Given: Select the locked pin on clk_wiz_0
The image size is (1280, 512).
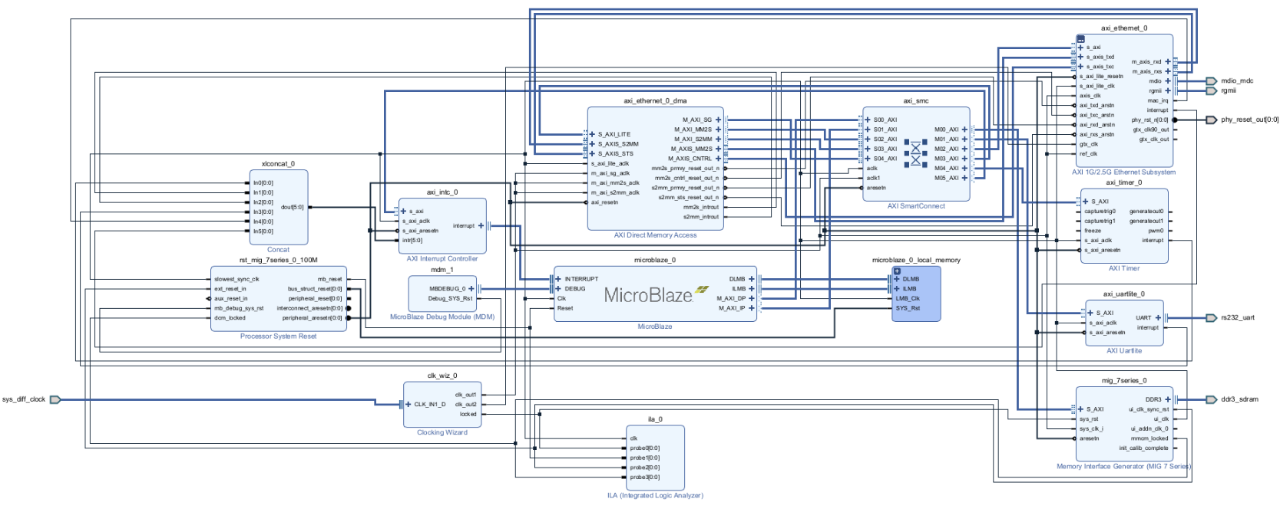Looking at the screenshot, I should pyautogui.click(x=468, y=414).
